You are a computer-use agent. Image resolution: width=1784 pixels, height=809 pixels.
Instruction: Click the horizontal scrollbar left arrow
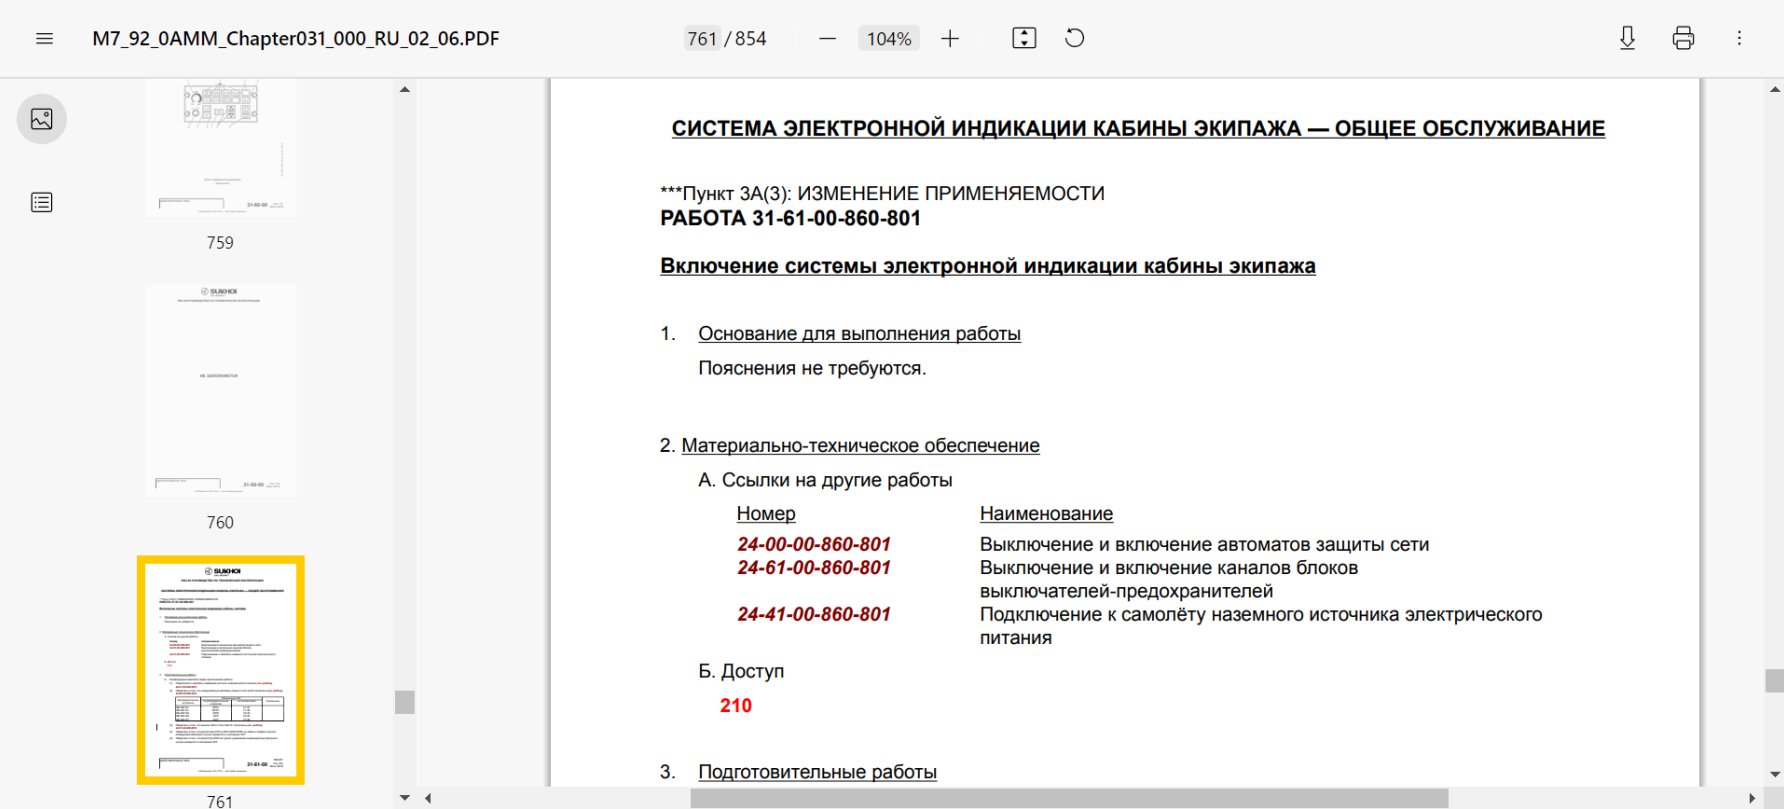pyautogui.click(x=428, y=798)
